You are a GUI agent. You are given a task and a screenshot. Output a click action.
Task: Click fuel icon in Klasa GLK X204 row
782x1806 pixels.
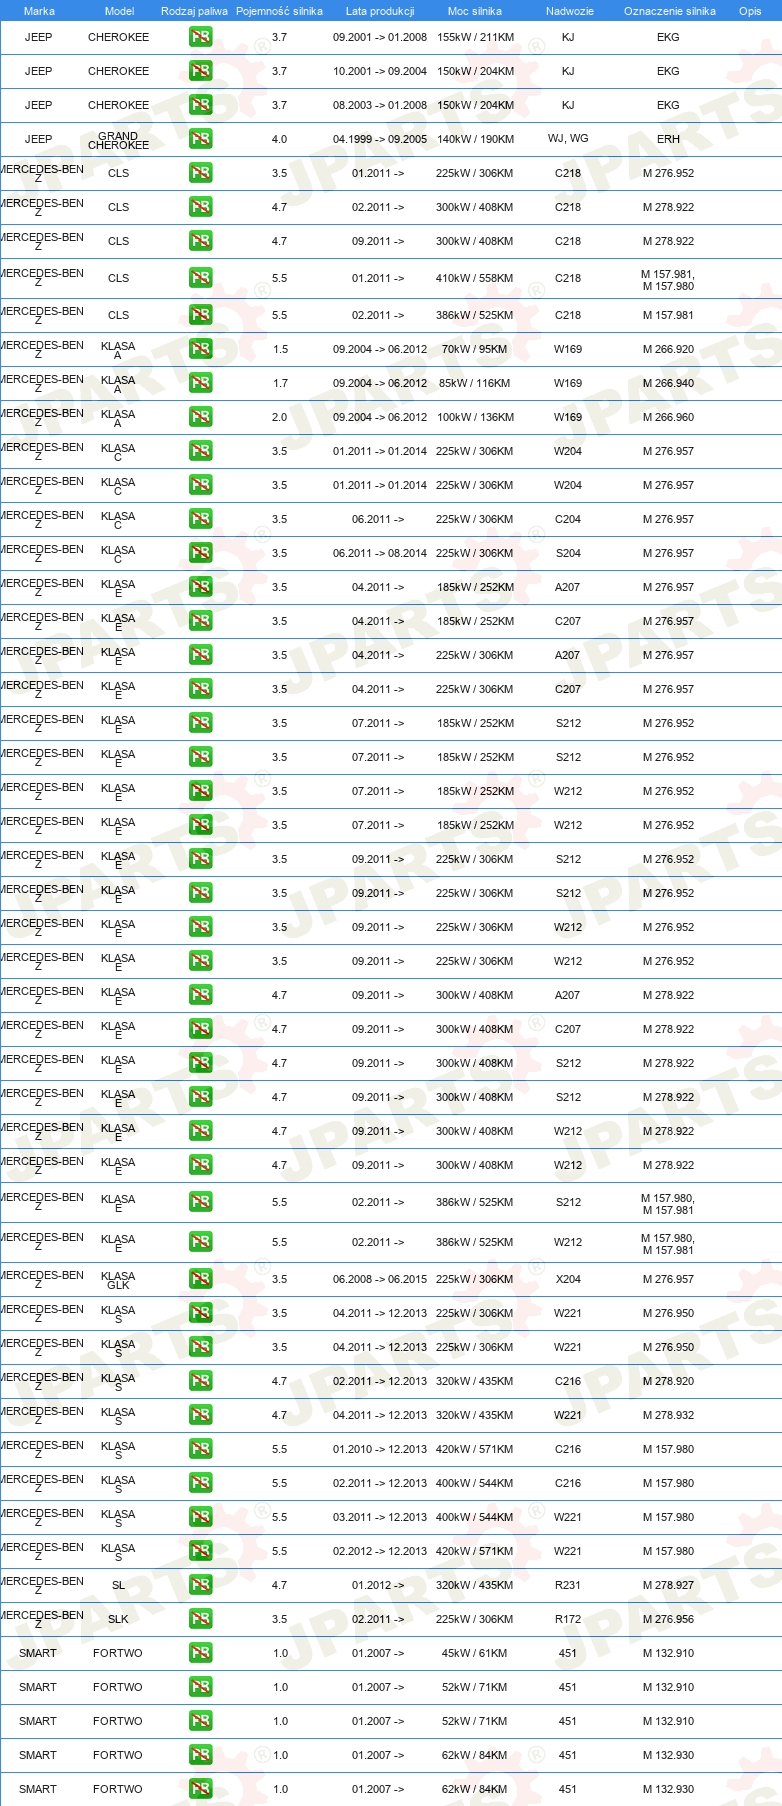(200, 1279)
